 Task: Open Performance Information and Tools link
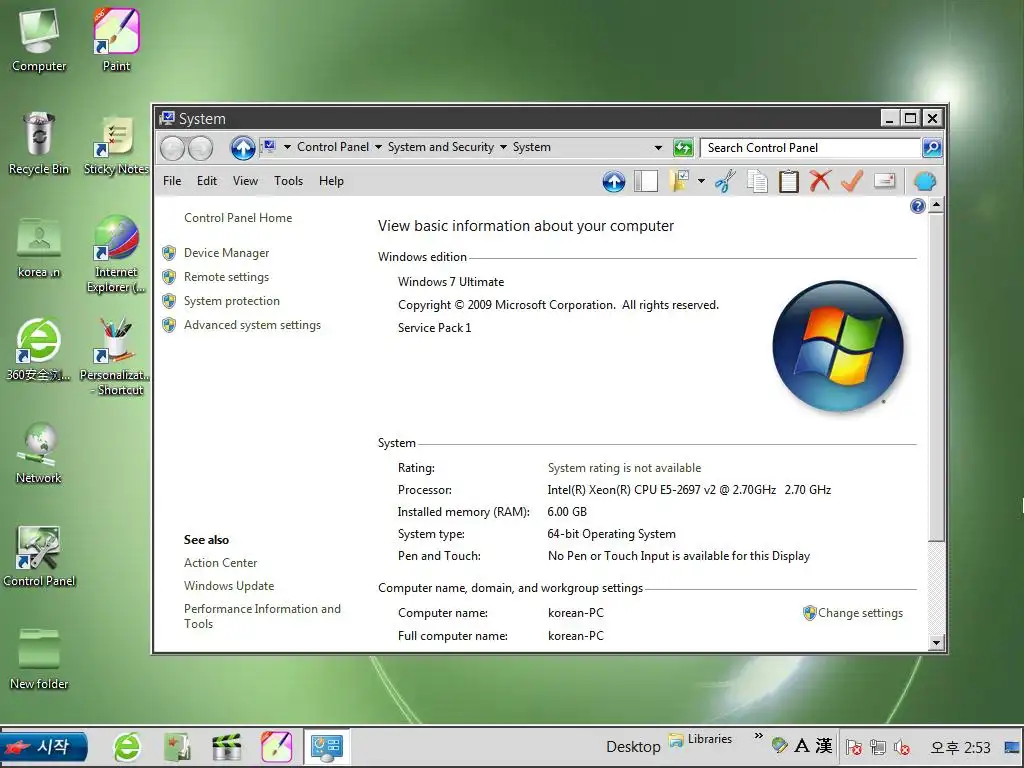pos(262,616)
